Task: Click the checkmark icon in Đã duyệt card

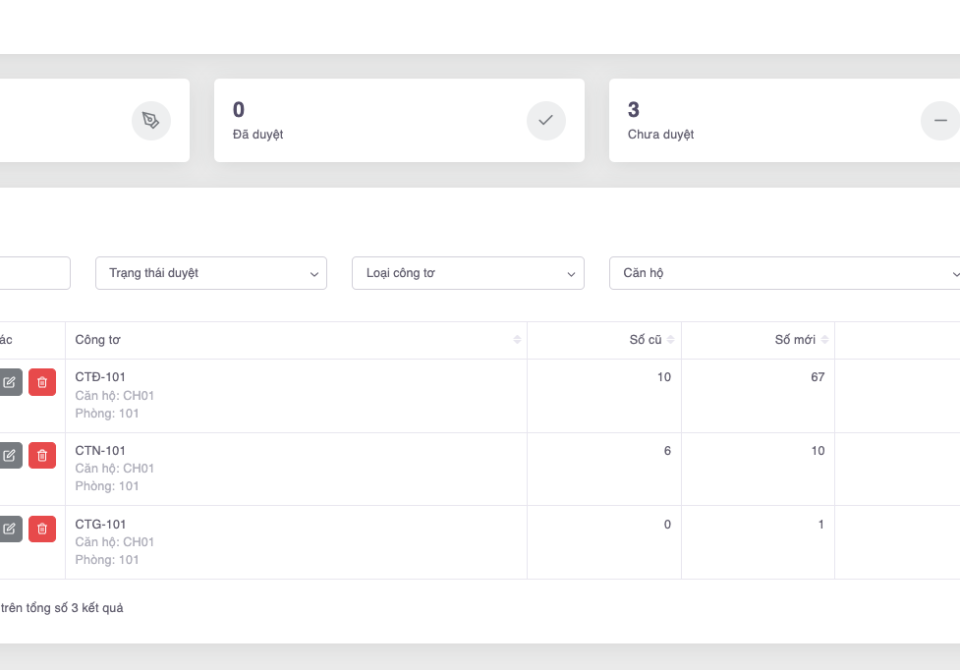Action: pyautogui.click(x=546, y=121)
